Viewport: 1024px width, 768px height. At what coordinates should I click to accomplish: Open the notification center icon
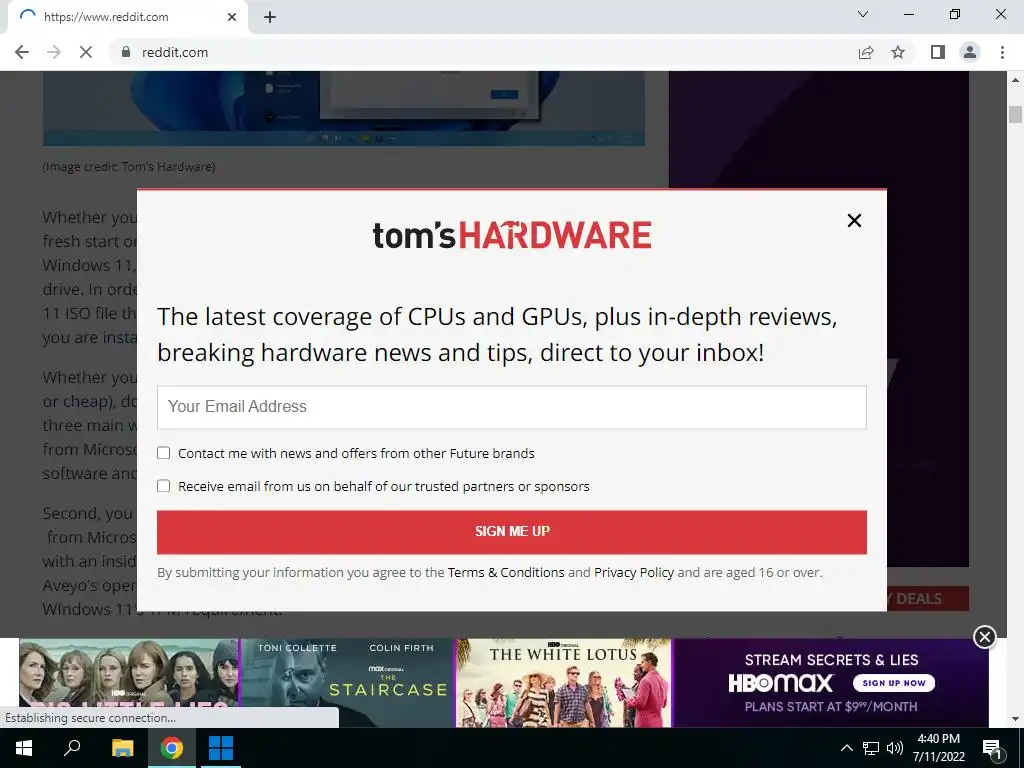(x=992, y=748)
